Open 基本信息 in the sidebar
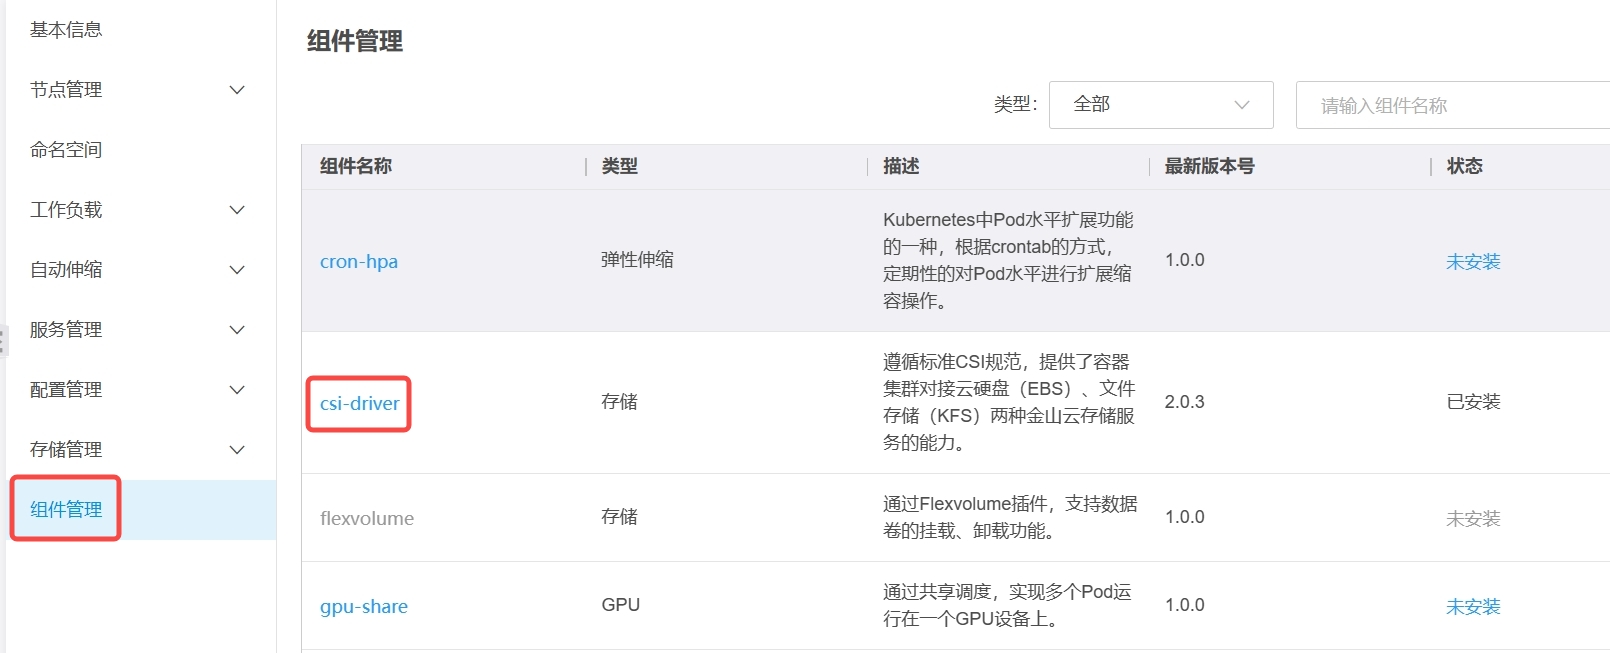1610x653 pixels. 66,30
